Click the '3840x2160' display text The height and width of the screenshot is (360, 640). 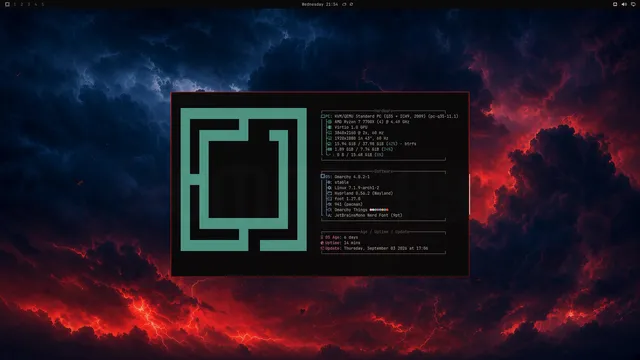[x=359, y=133]
